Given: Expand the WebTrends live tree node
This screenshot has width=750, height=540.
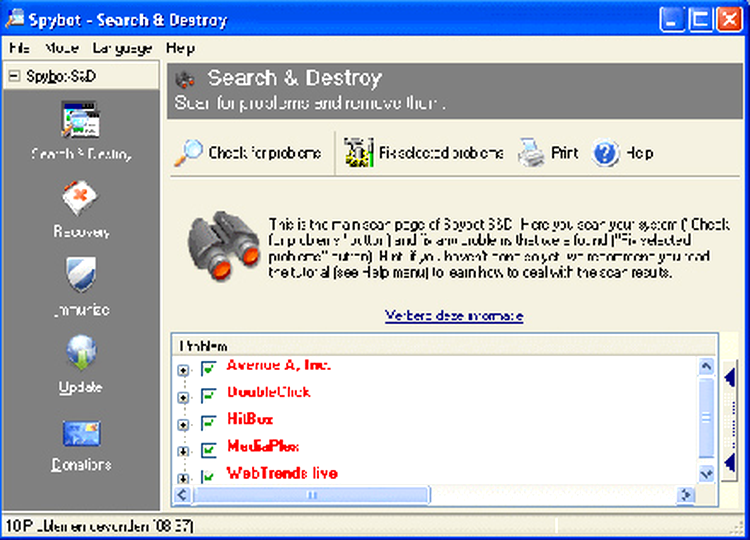Looking at the screenshot, I should click(183, 478).
